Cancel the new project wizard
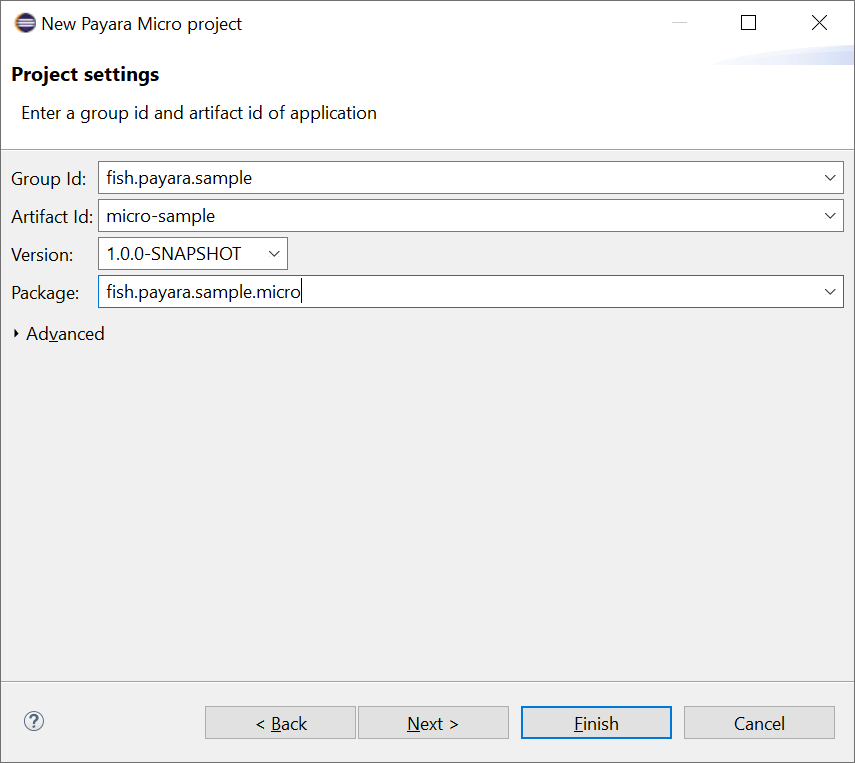Screen dimensions: 855x763 coord(759,723)
